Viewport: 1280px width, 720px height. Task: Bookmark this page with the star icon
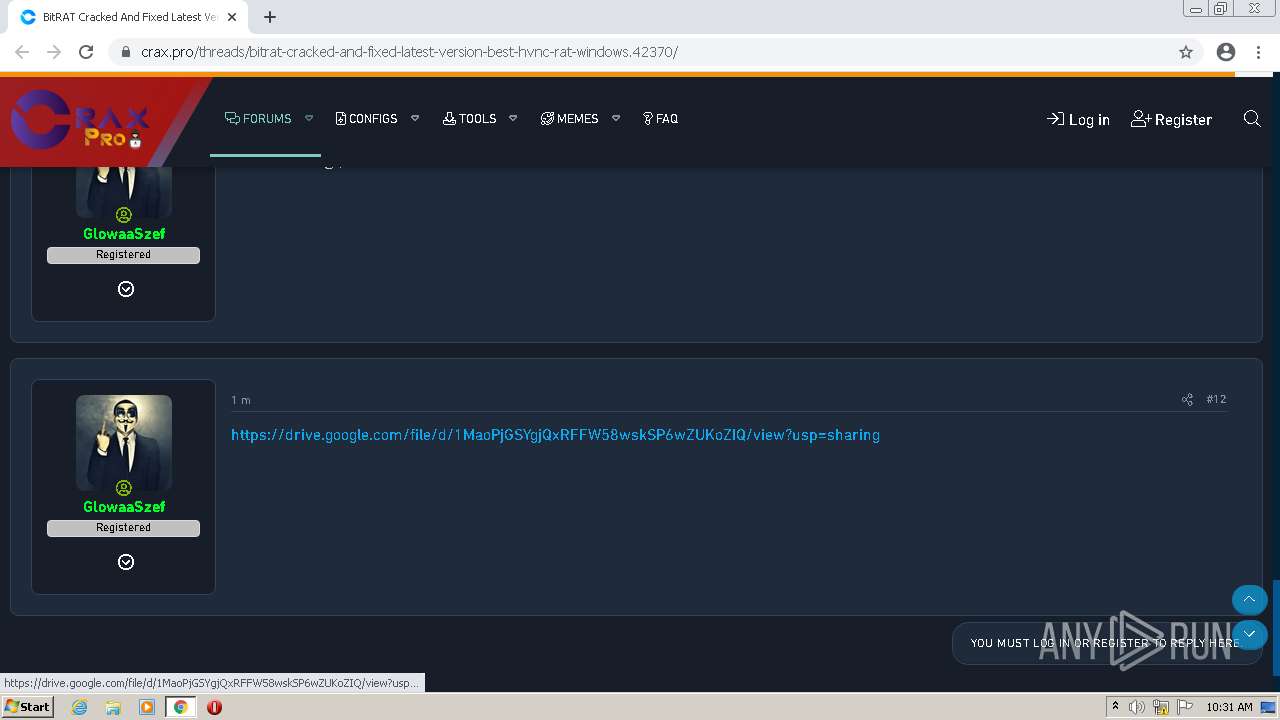click(1186, 52)
